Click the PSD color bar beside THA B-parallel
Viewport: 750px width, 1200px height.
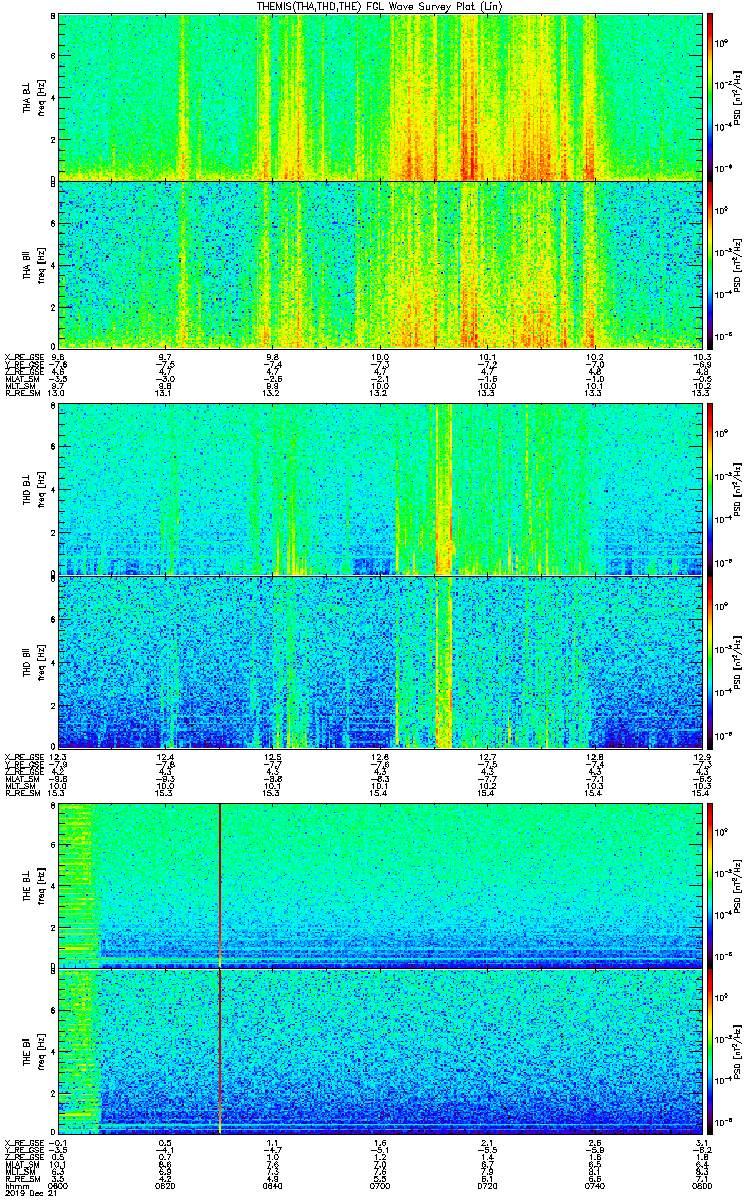(710, 264)
